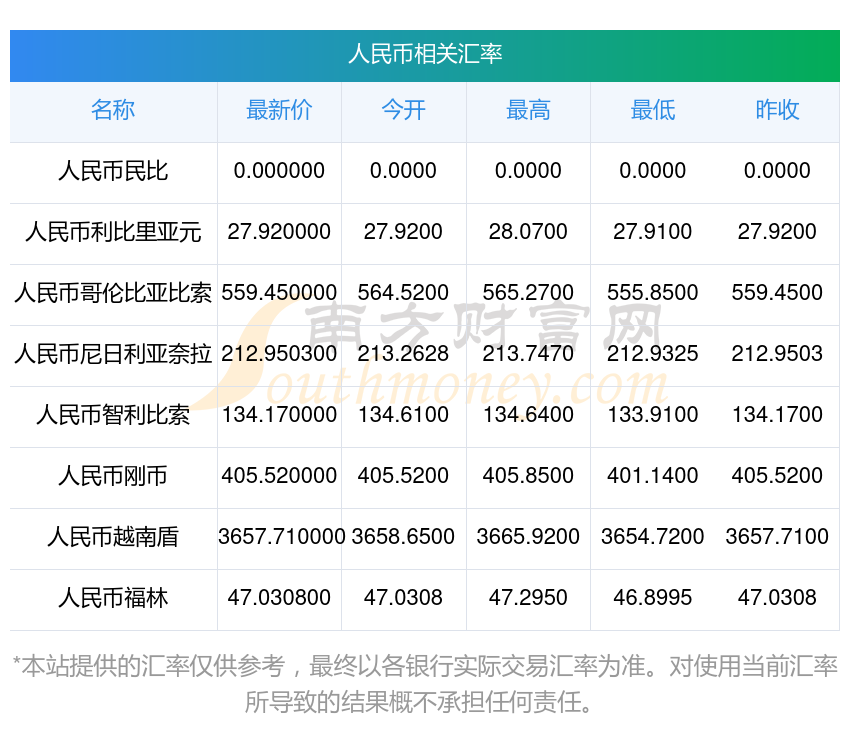Click previous close 212.9503

pos(777,354)
